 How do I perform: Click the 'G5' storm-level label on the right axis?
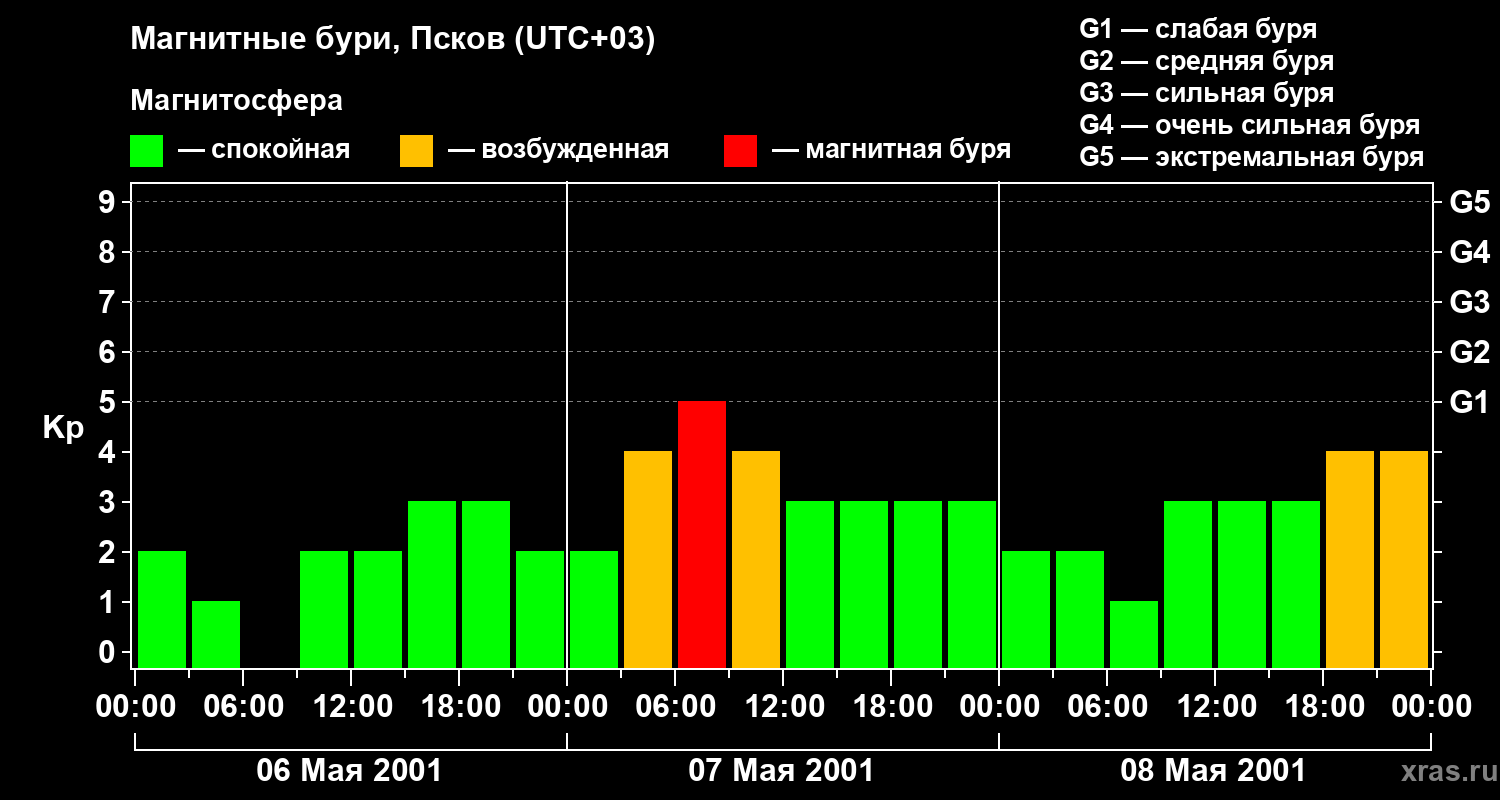tap(1470, 202)
